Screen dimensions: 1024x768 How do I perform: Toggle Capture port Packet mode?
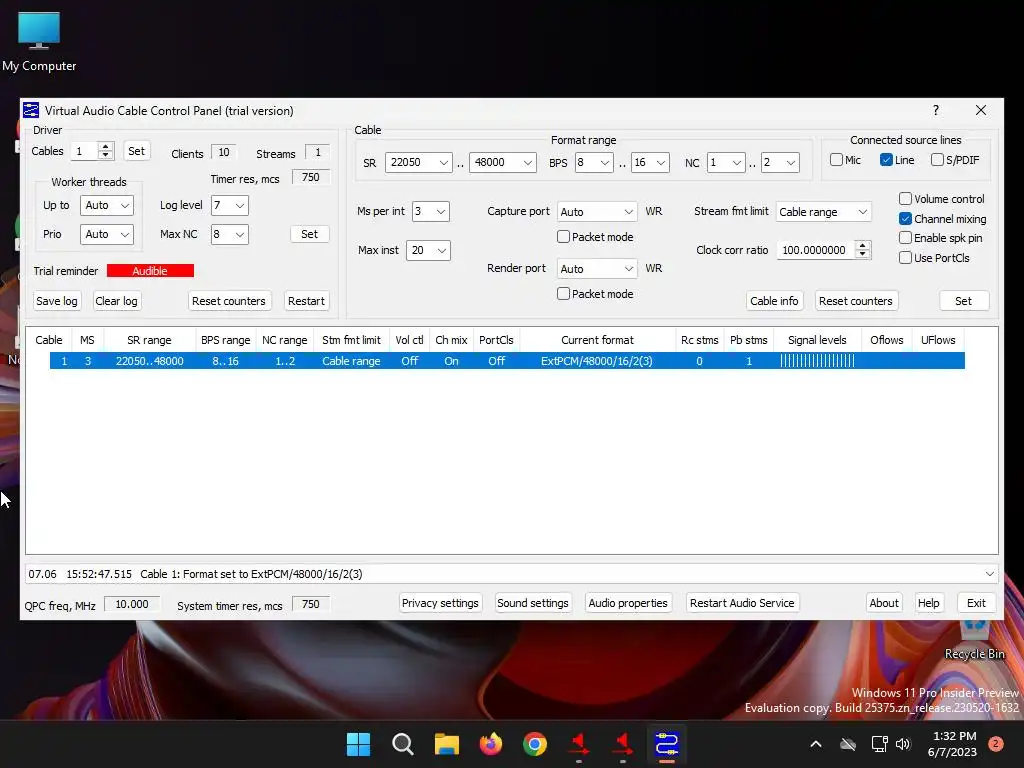pyautogui.click(x=563, y=236)
